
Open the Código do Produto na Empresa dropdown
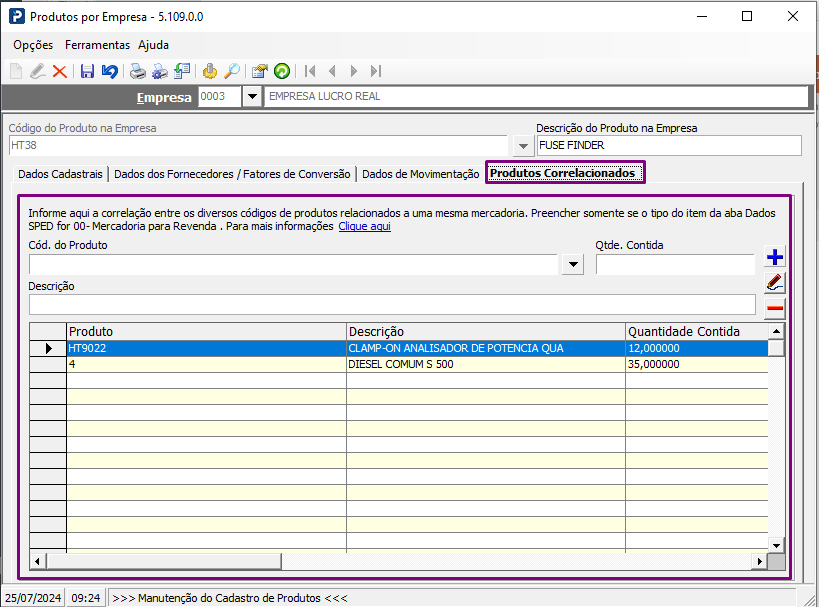click(523, 146)
